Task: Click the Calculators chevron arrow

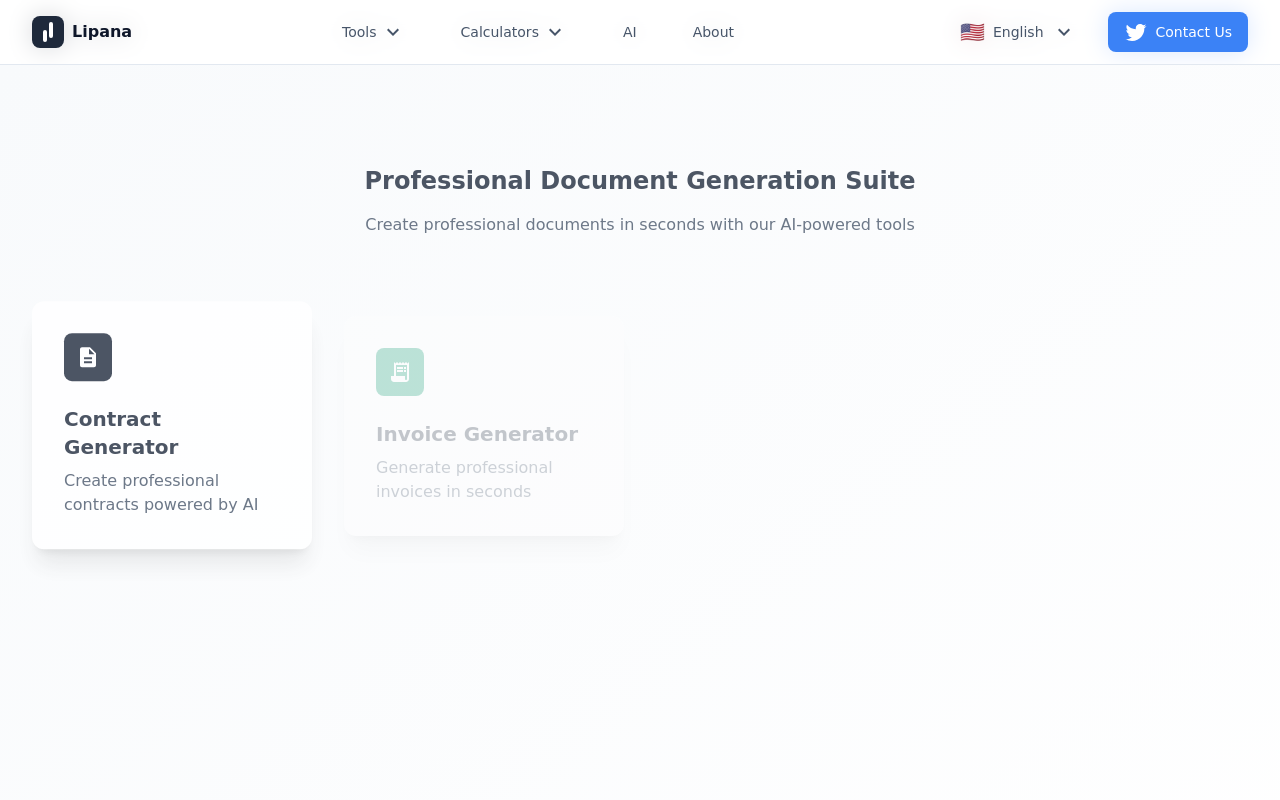Action: 555,32
